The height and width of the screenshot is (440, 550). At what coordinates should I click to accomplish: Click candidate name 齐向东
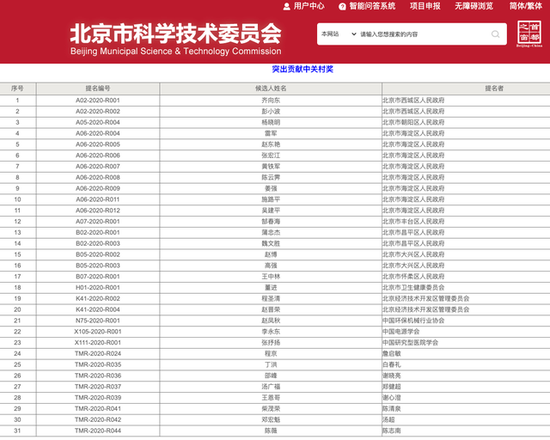[x=271, y=100]
